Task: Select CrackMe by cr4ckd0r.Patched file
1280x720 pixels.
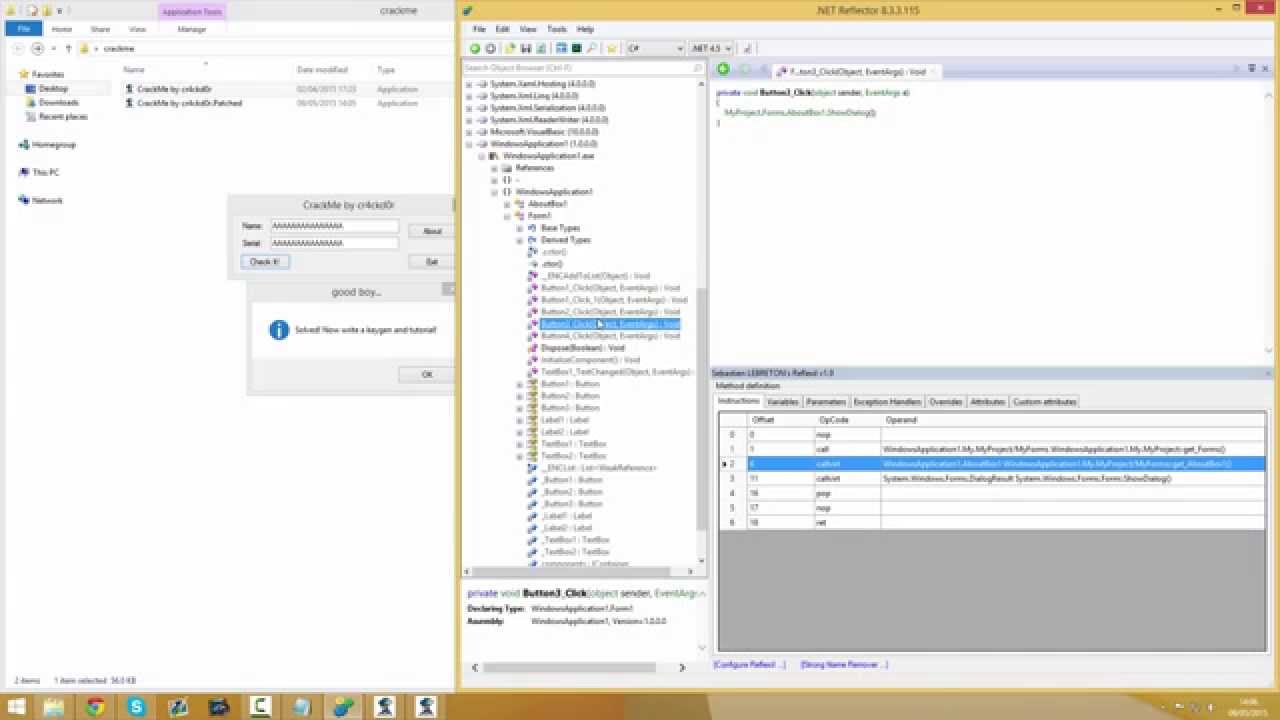Action: click(x=190, y=103)
